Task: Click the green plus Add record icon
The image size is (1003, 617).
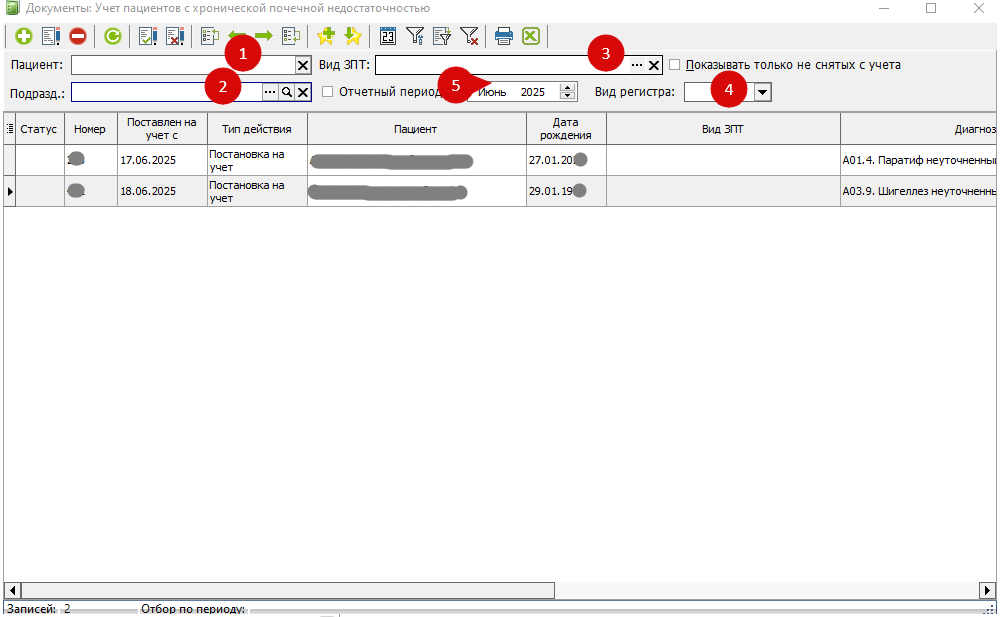Action: click(24, 36)
